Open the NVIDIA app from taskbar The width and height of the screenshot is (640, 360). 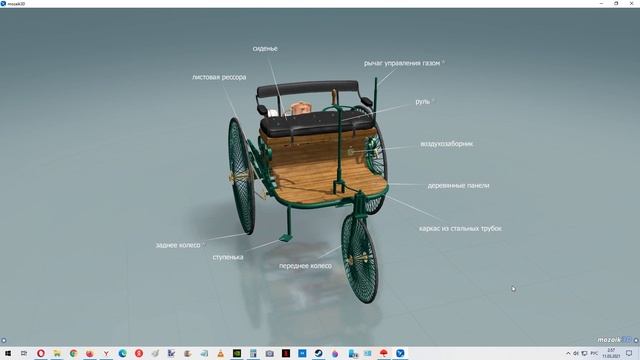point(237,353)
